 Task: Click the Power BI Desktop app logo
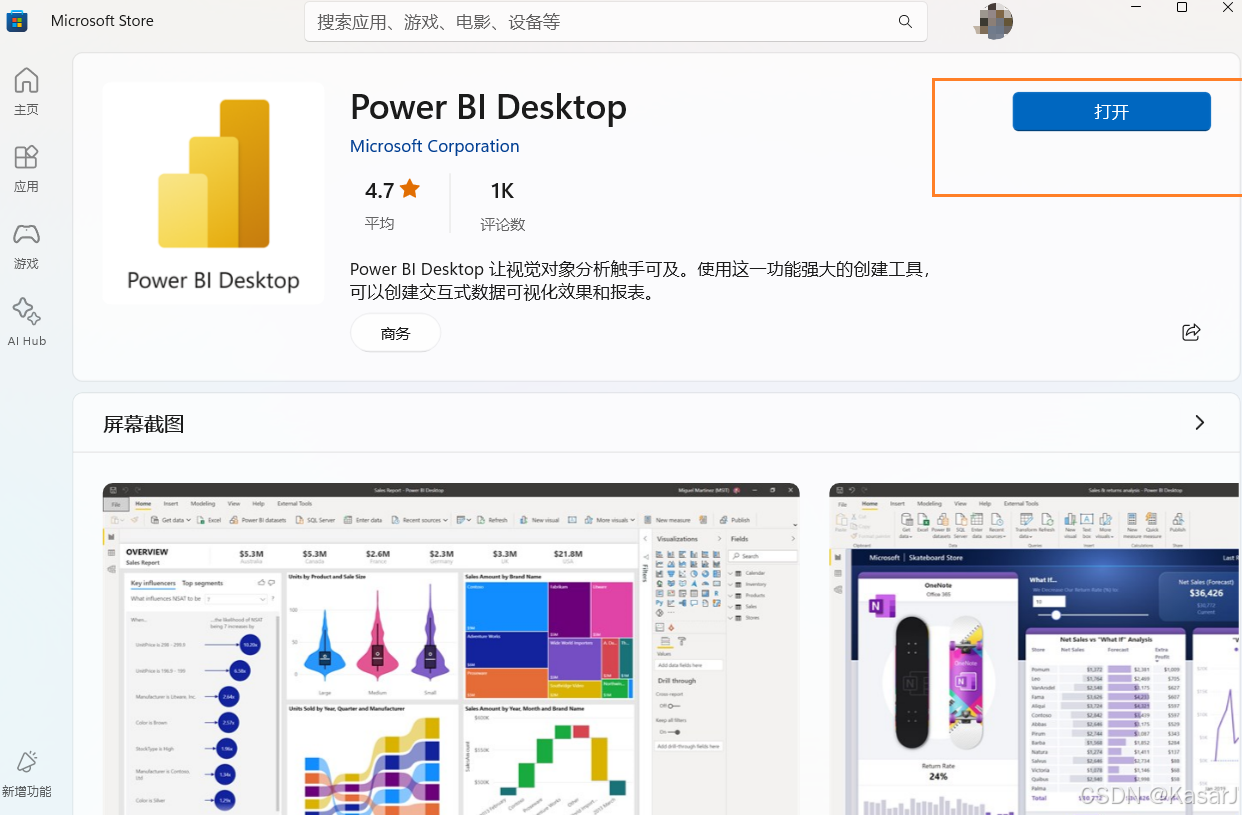click(213, 193)
